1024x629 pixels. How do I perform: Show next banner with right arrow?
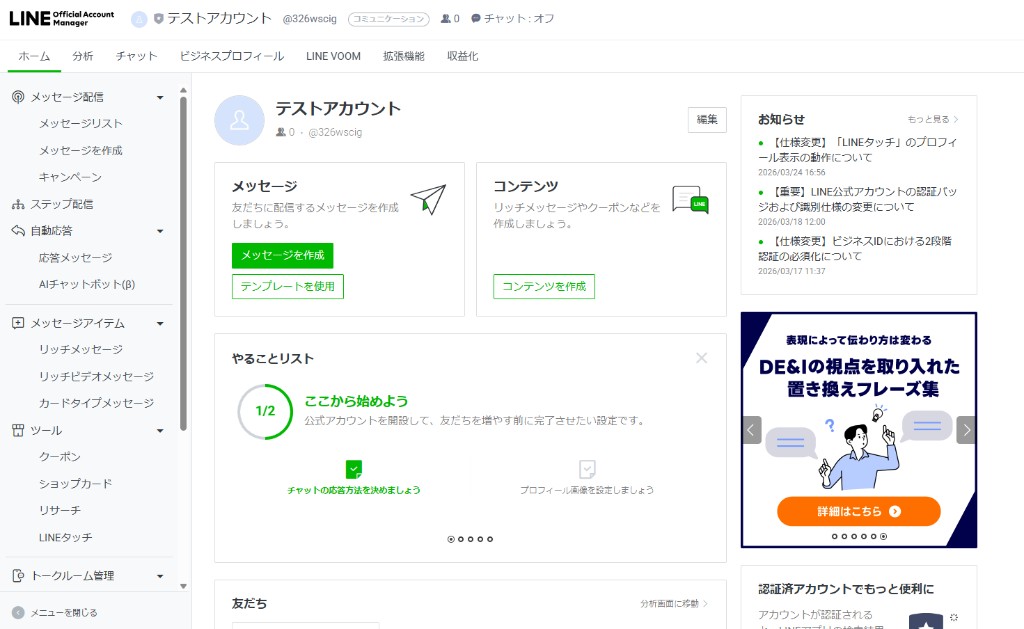(x=965, y=430)
